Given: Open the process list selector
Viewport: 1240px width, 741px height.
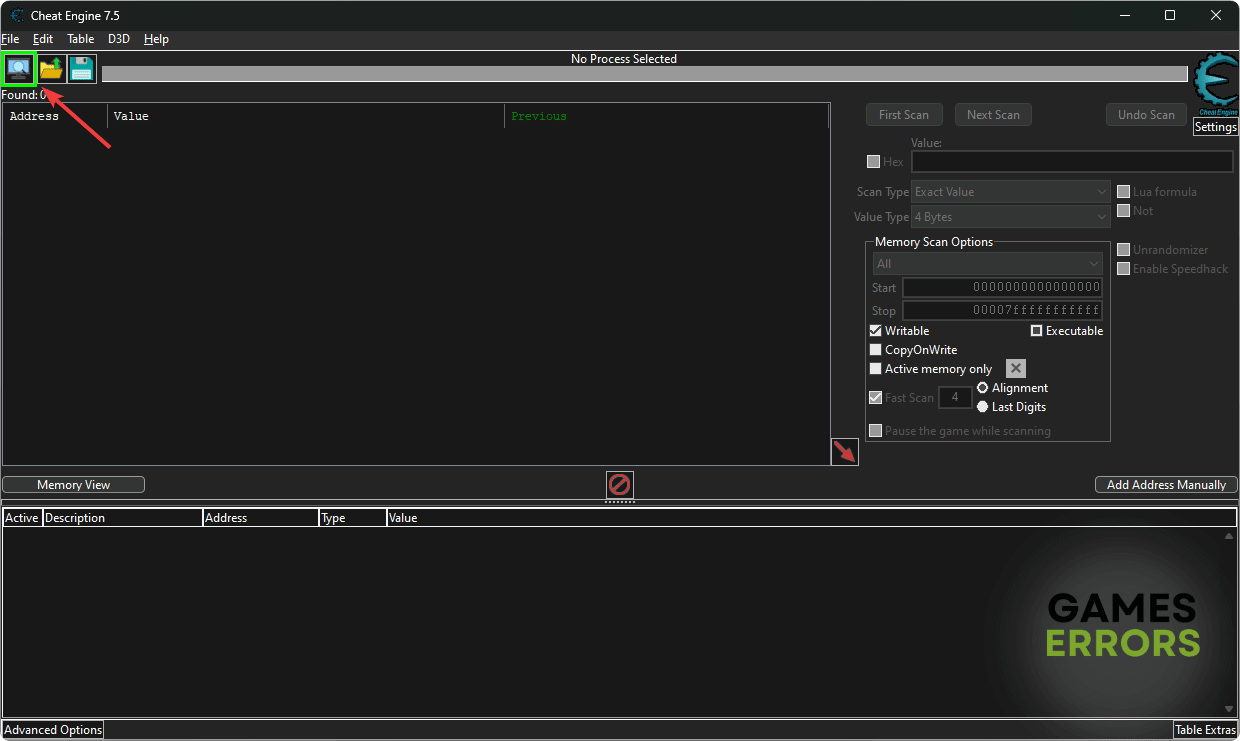Looking at the screenshot, I should pyautogui.click(x=18, y=68).
